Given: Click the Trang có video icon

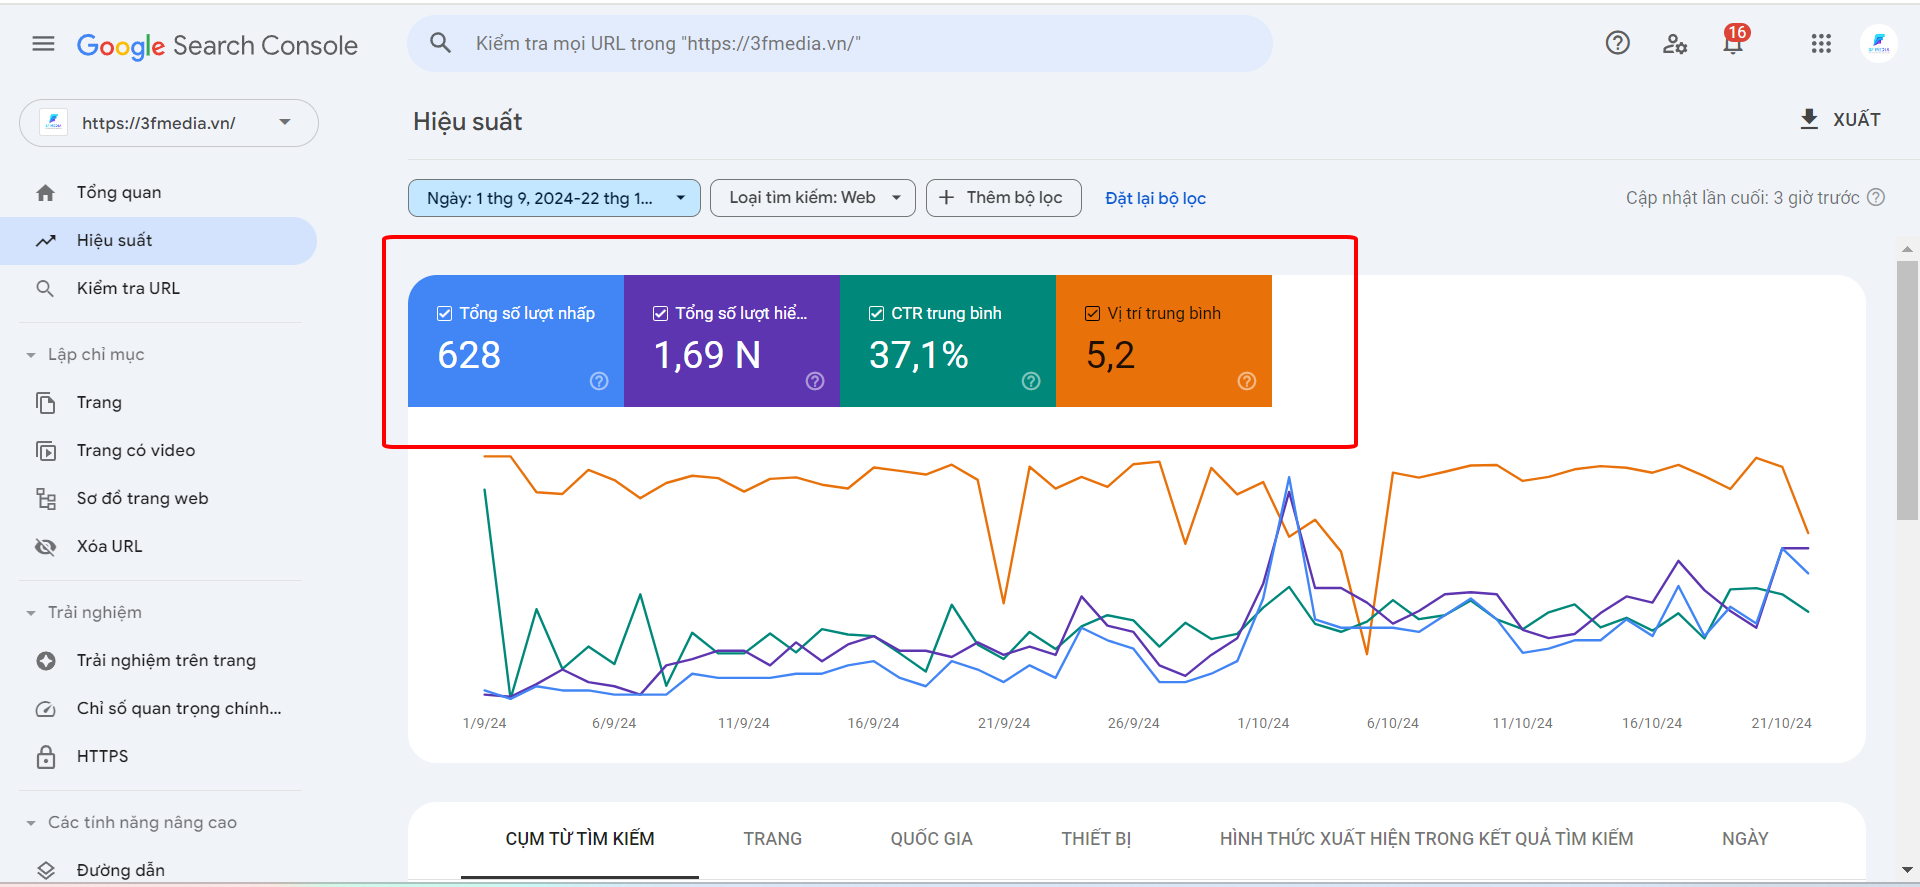Looking at the screenshot, I should click(45, 451).
